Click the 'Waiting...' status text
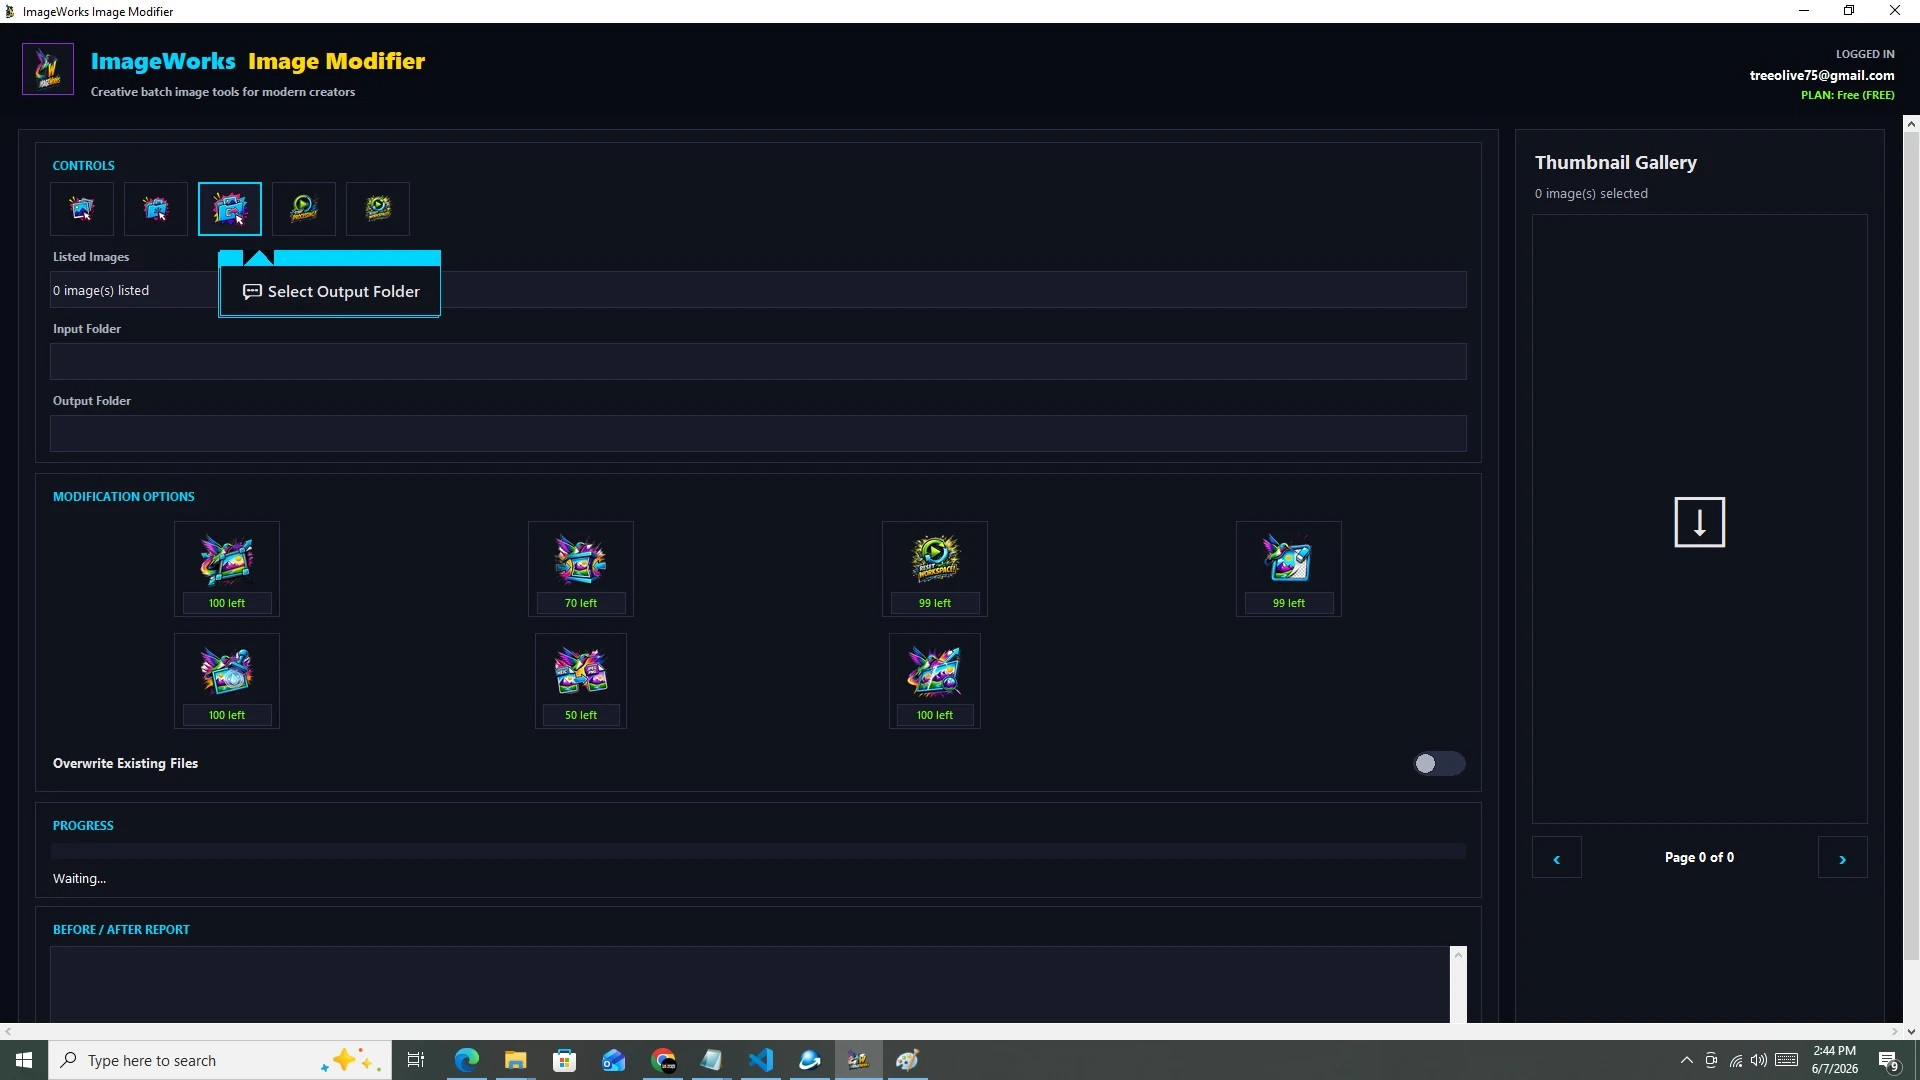The height and width of the screenshot is (1080, 1920). coord(79,879)
